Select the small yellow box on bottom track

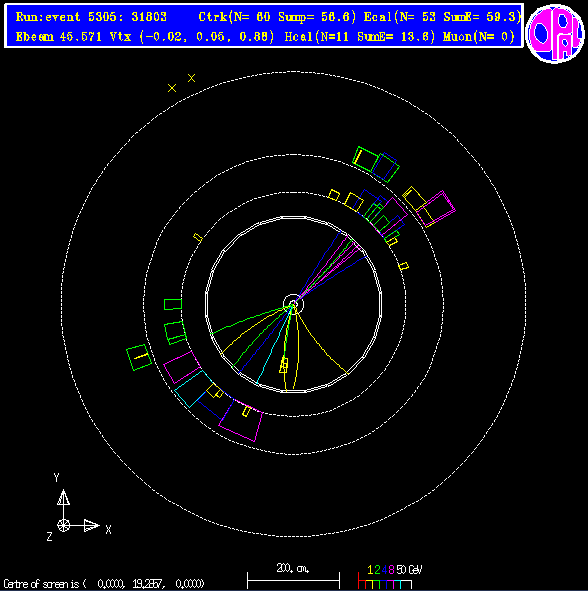284,366
